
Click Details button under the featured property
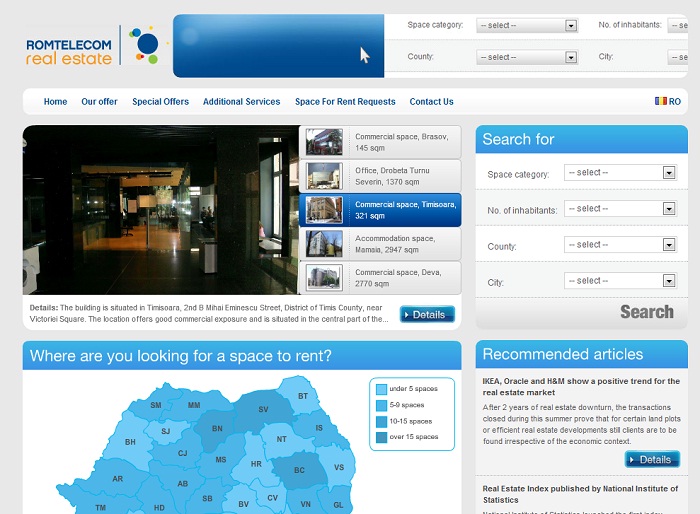pyautogui.click(x=427, y=315)
